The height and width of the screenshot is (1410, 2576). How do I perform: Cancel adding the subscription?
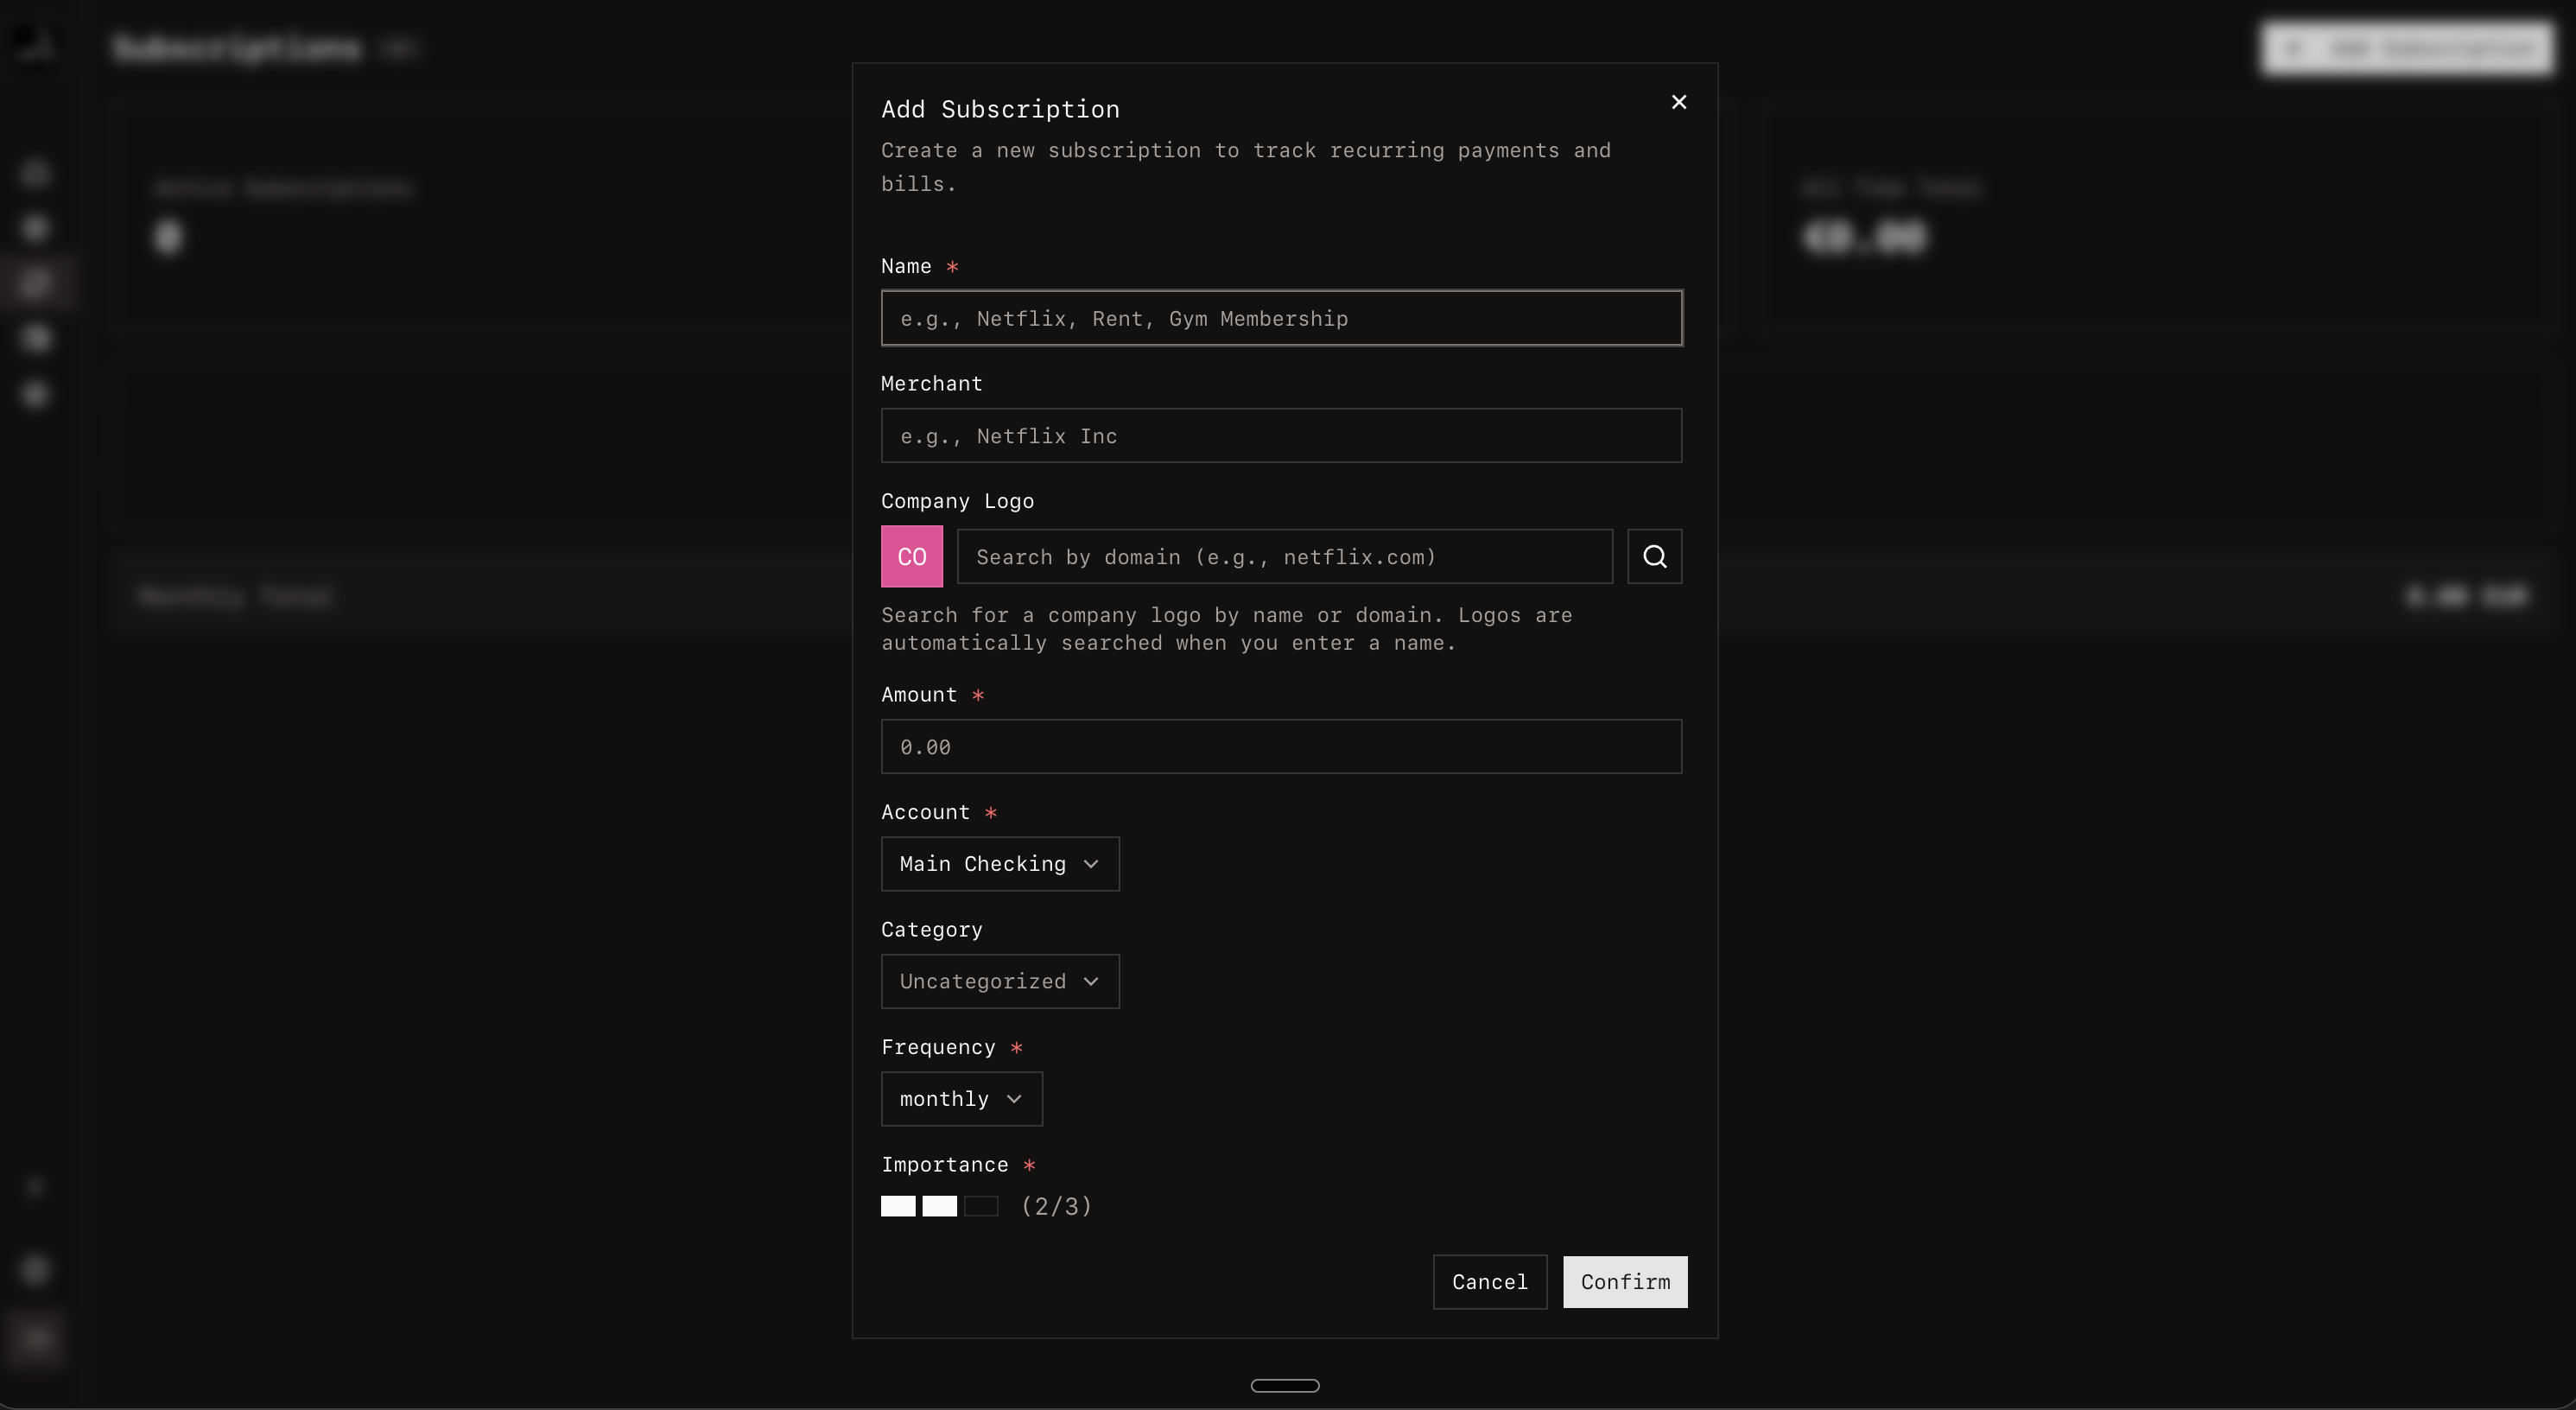[x=1489, y=1281]
